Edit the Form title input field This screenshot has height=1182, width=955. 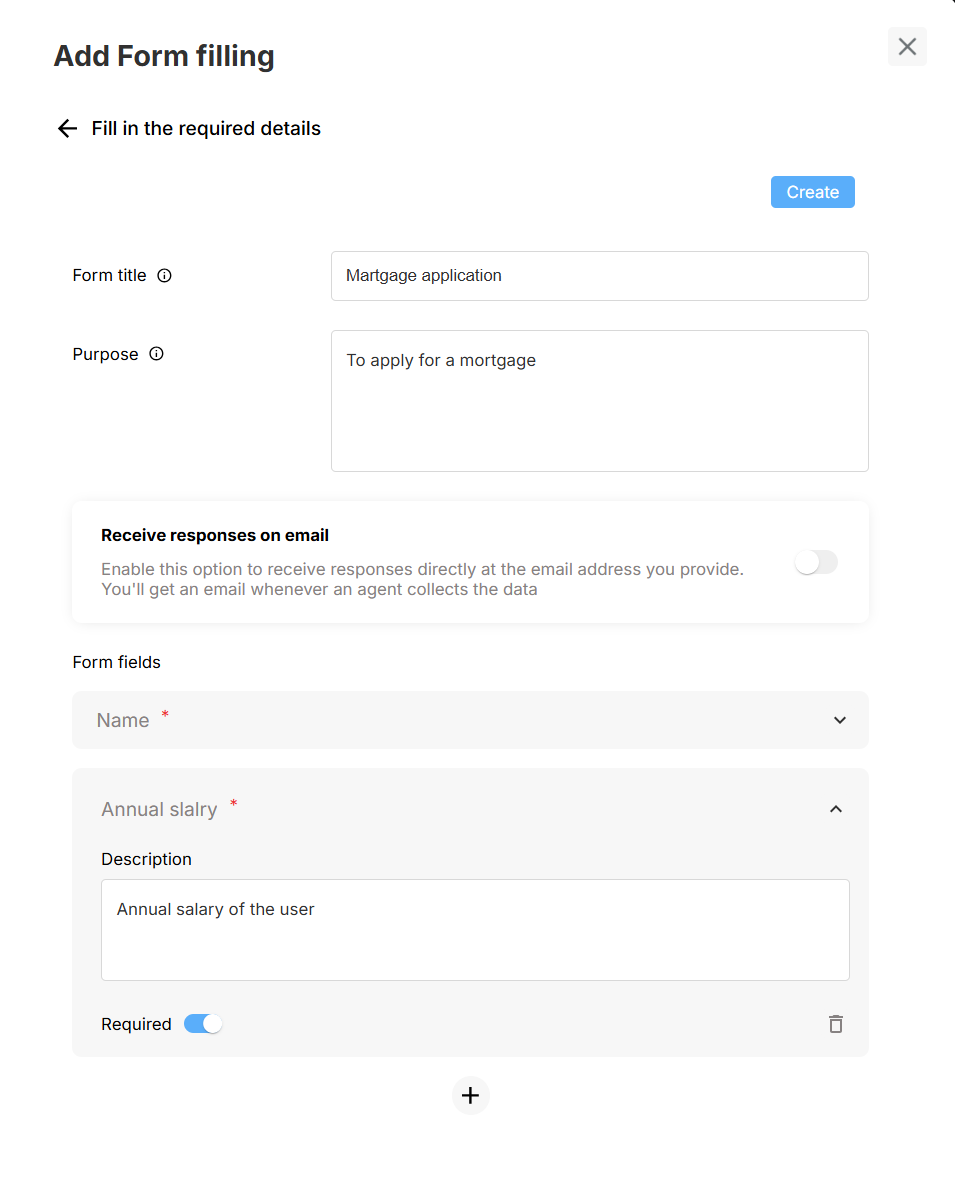click(600, 276)
